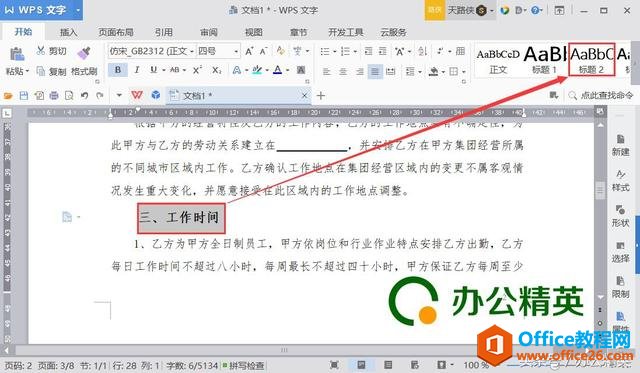640x373 pixels.
Task: Open the font size dropdown 四号
Action: (236, 52)
